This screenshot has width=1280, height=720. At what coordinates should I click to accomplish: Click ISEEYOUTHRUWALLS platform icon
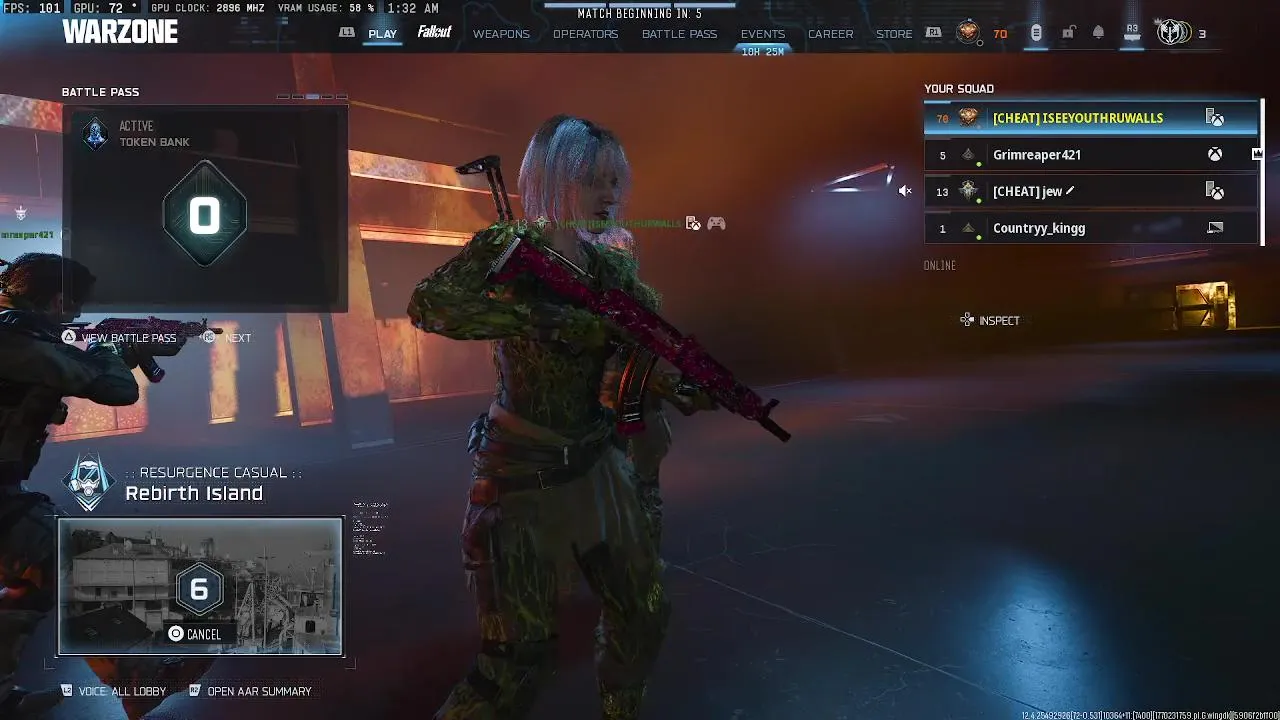[x=1215, y=118]
